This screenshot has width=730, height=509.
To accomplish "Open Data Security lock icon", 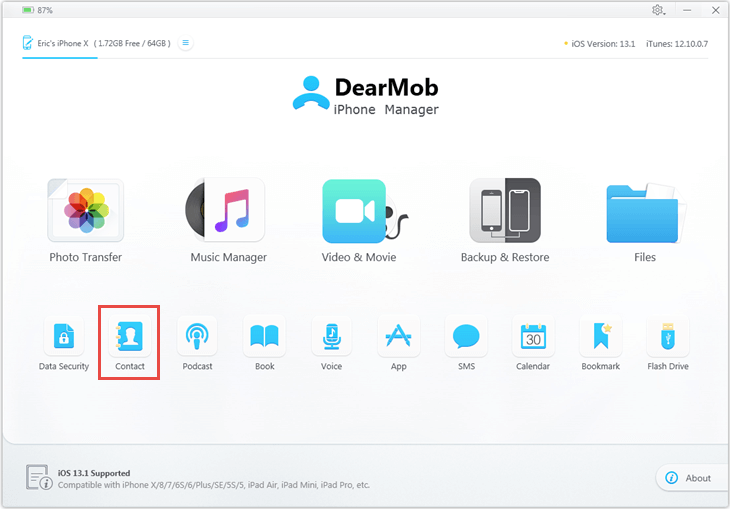I will 64,336.
